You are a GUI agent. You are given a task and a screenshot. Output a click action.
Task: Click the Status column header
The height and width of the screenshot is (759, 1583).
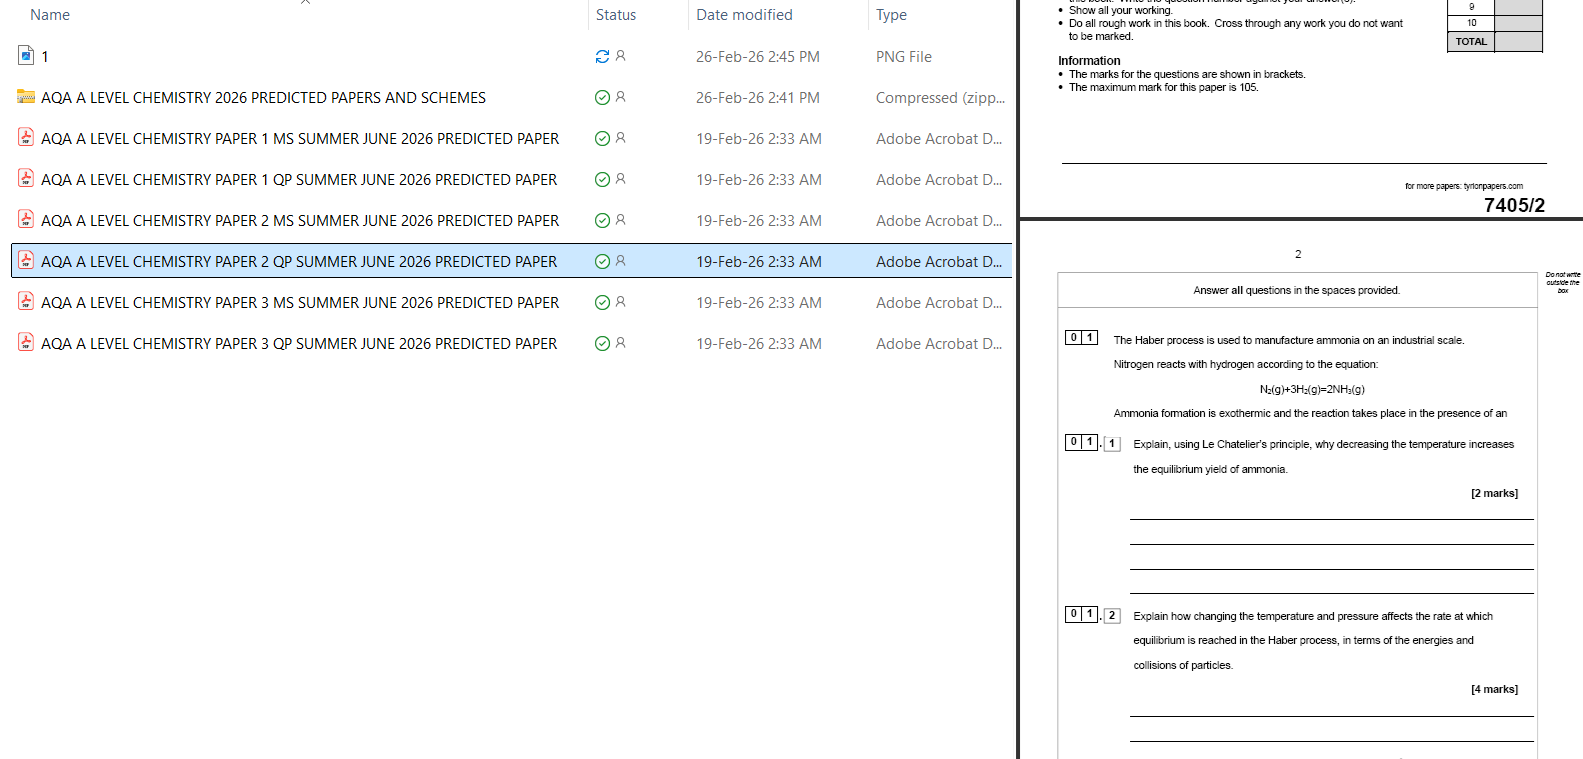[x=616, y=15]
